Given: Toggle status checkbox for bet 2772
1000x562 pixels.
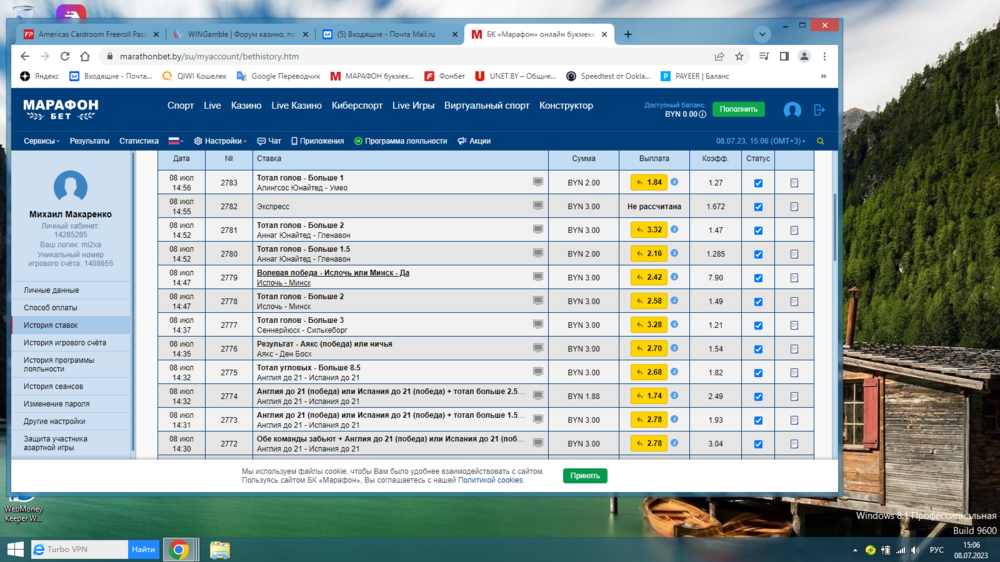Looking at the screenshot, I should point(758,444).
